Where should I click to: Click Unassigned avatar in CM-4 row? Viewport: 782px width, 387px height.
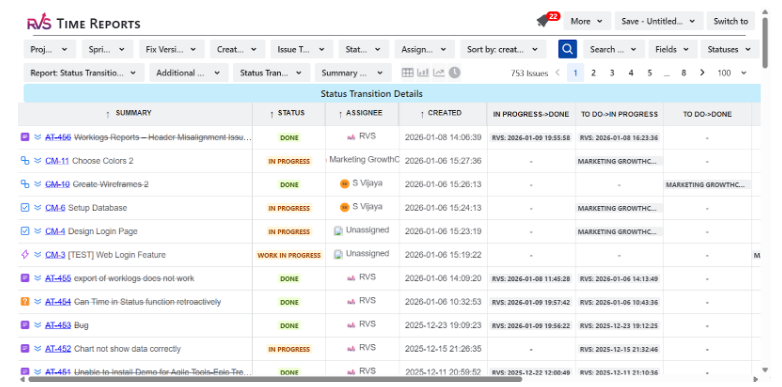pos(338,230)
